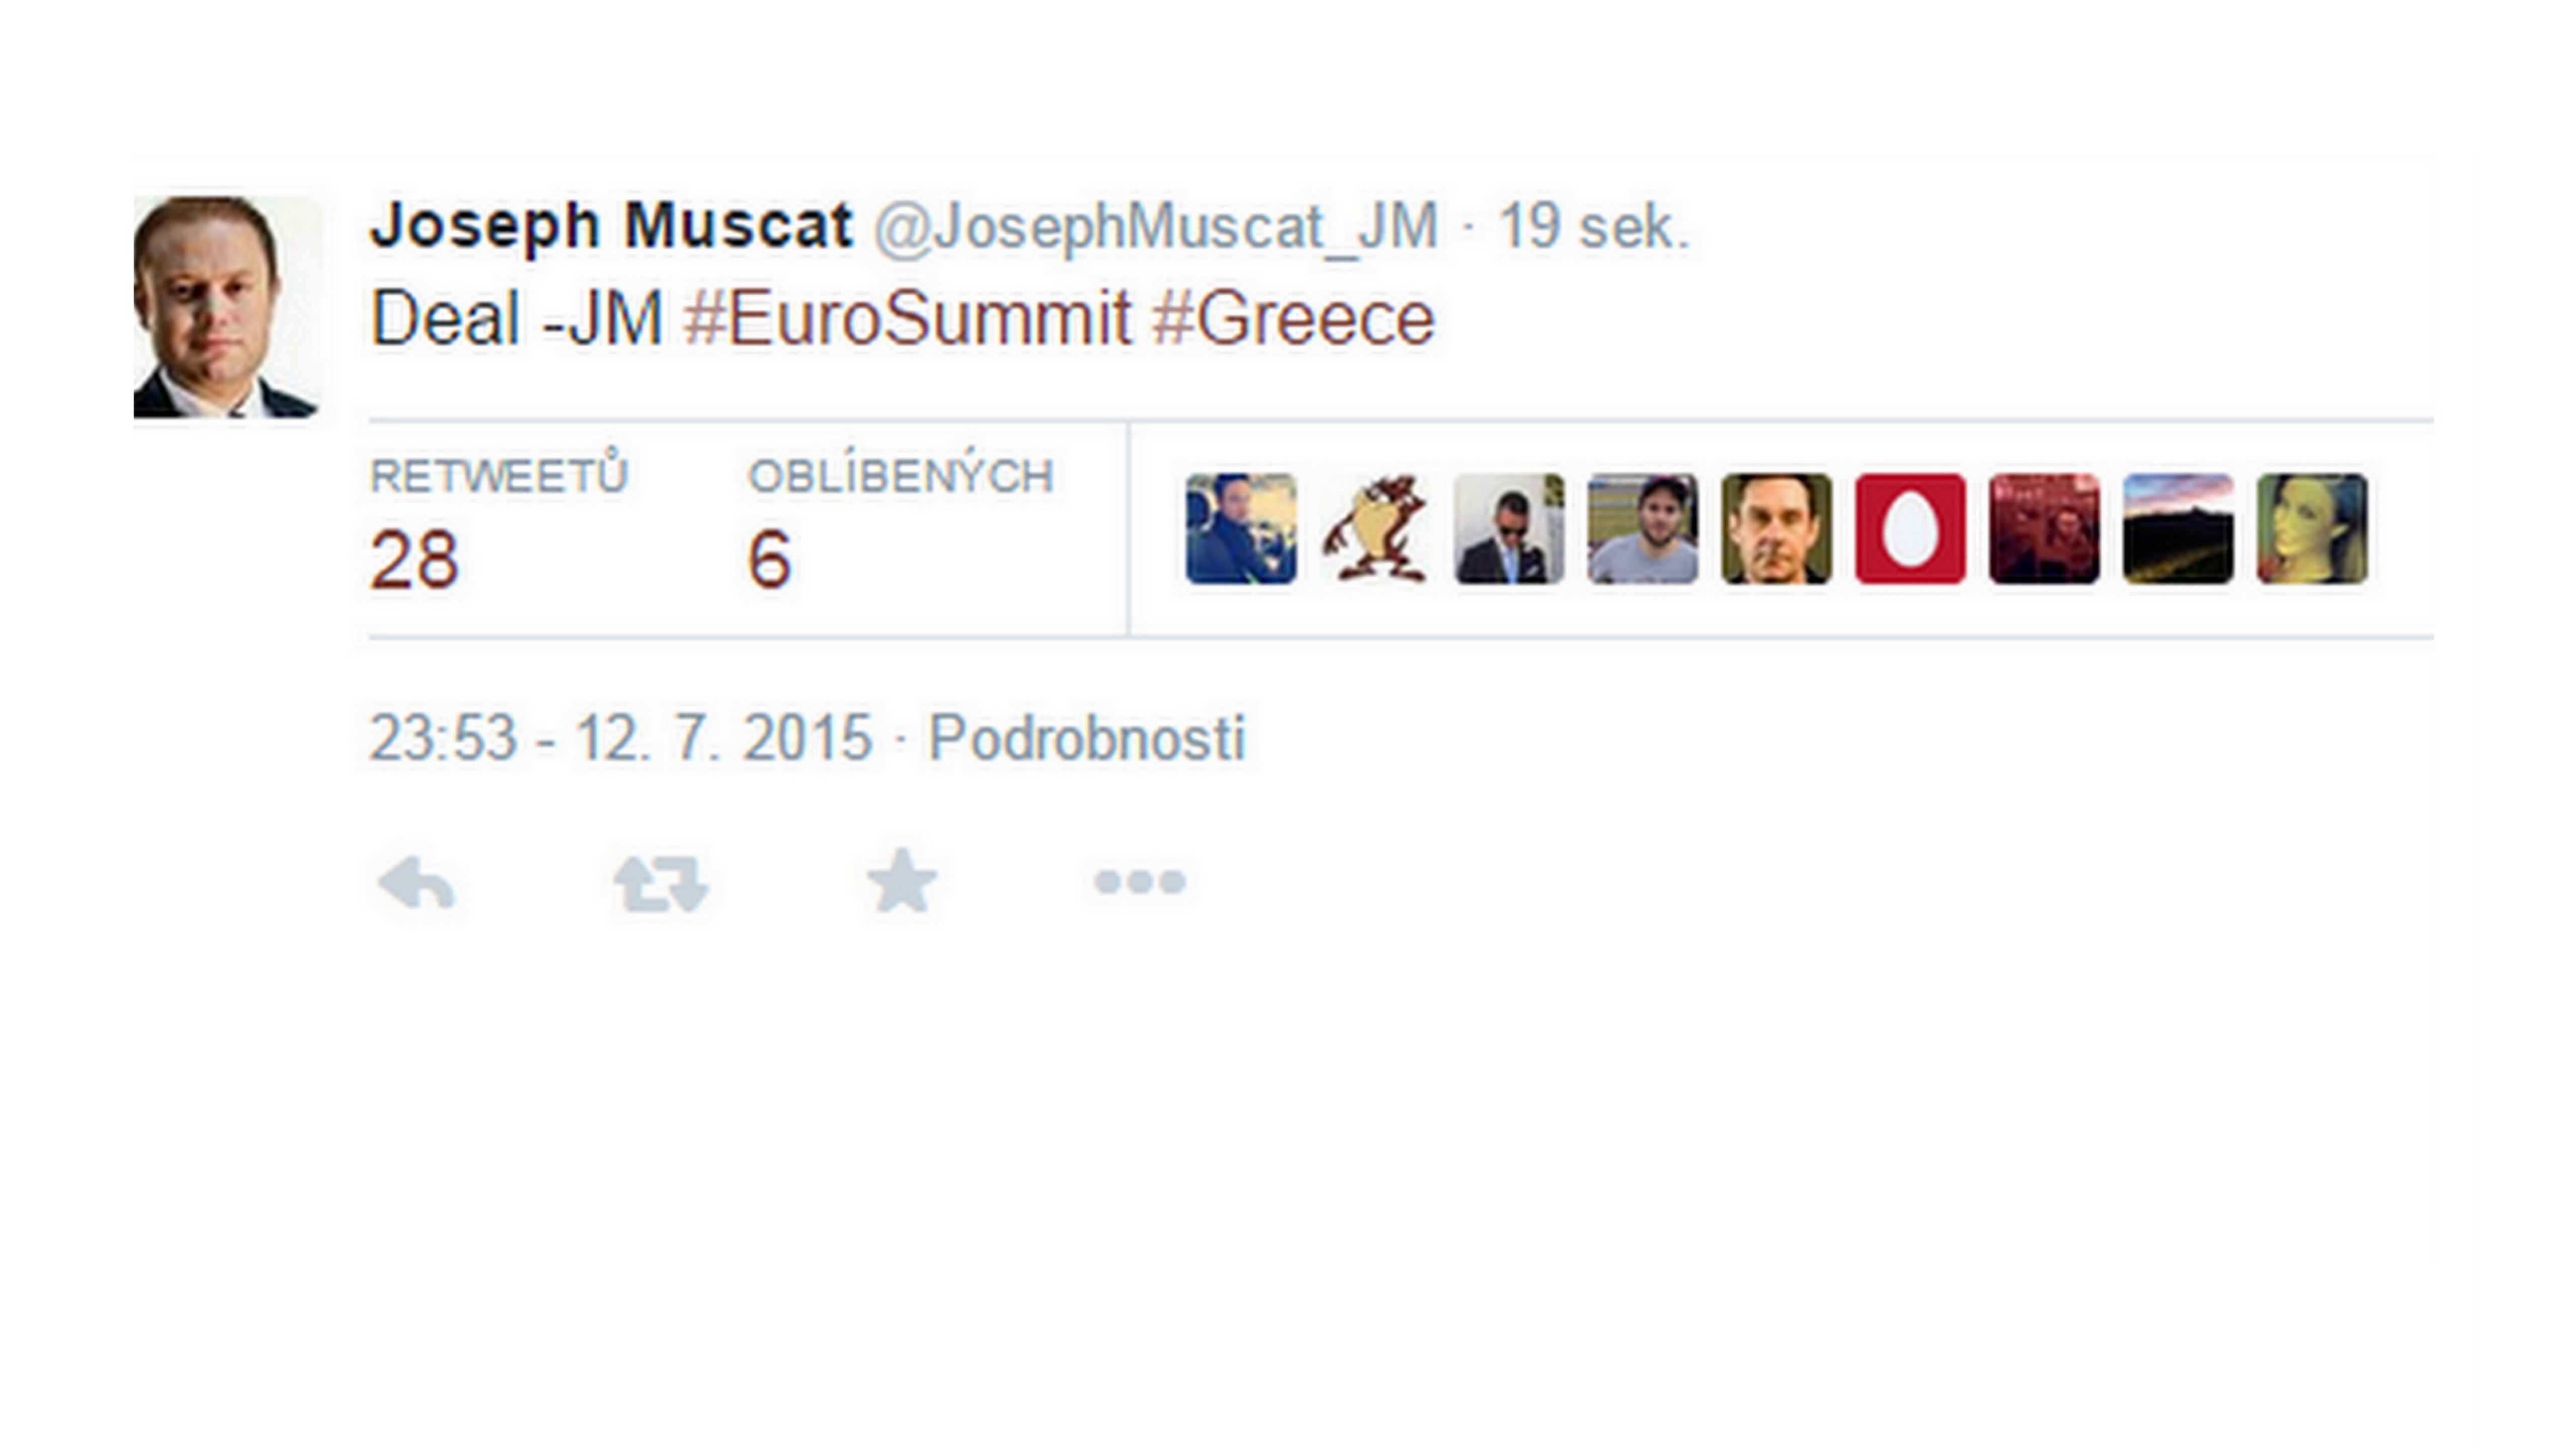
Task: Click the Joseph Muscat display name
Action: [x=611, y=225]
